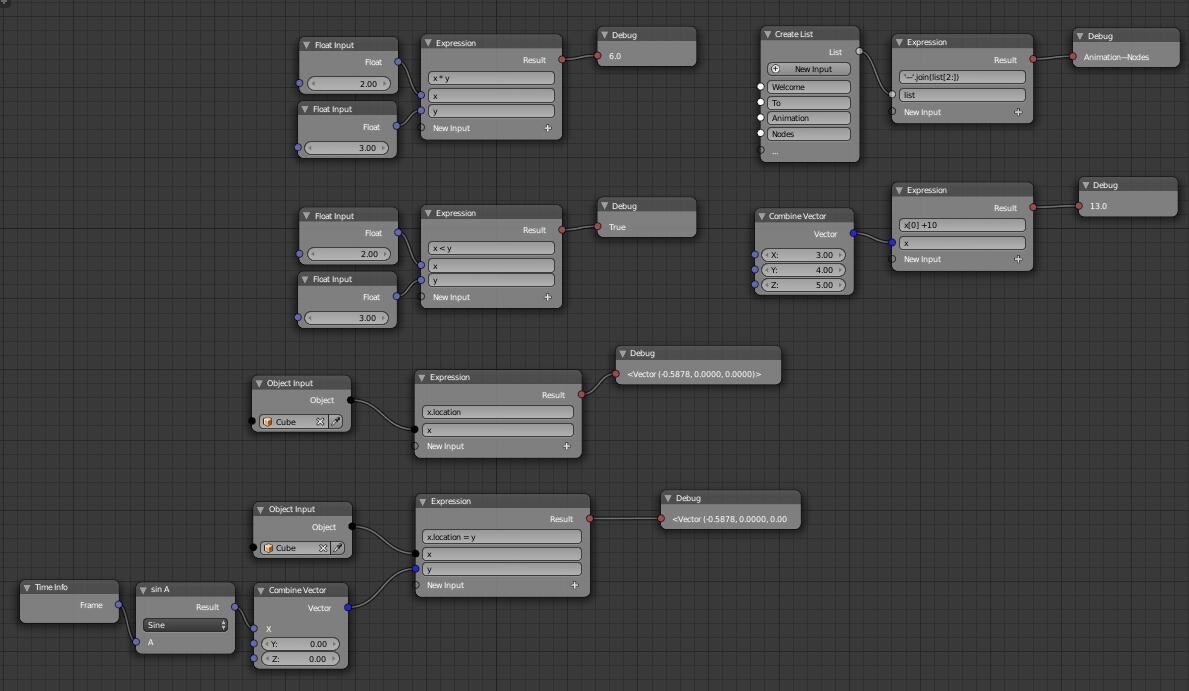
Task: Click the Welcome text field in Create List
Action: coord(808,87)
